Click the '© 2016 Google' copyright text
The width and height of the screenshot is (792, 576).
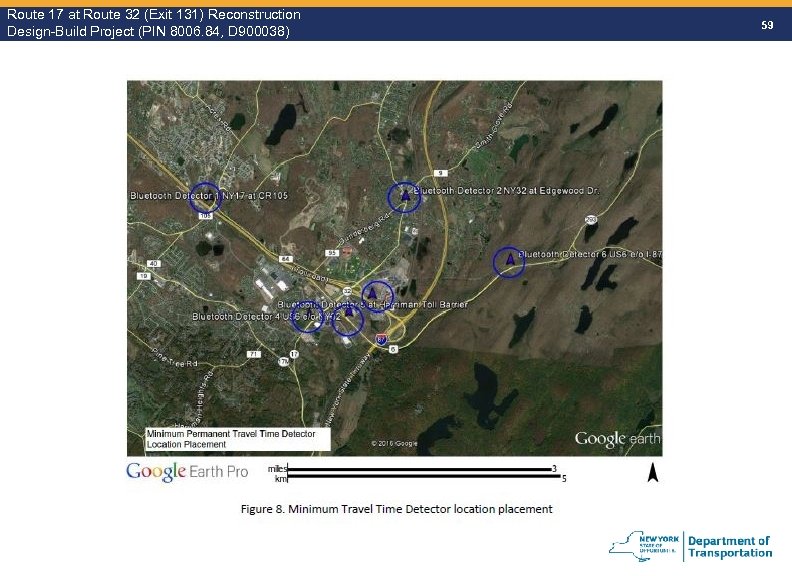pyautogui.click(x=394, y=444)
